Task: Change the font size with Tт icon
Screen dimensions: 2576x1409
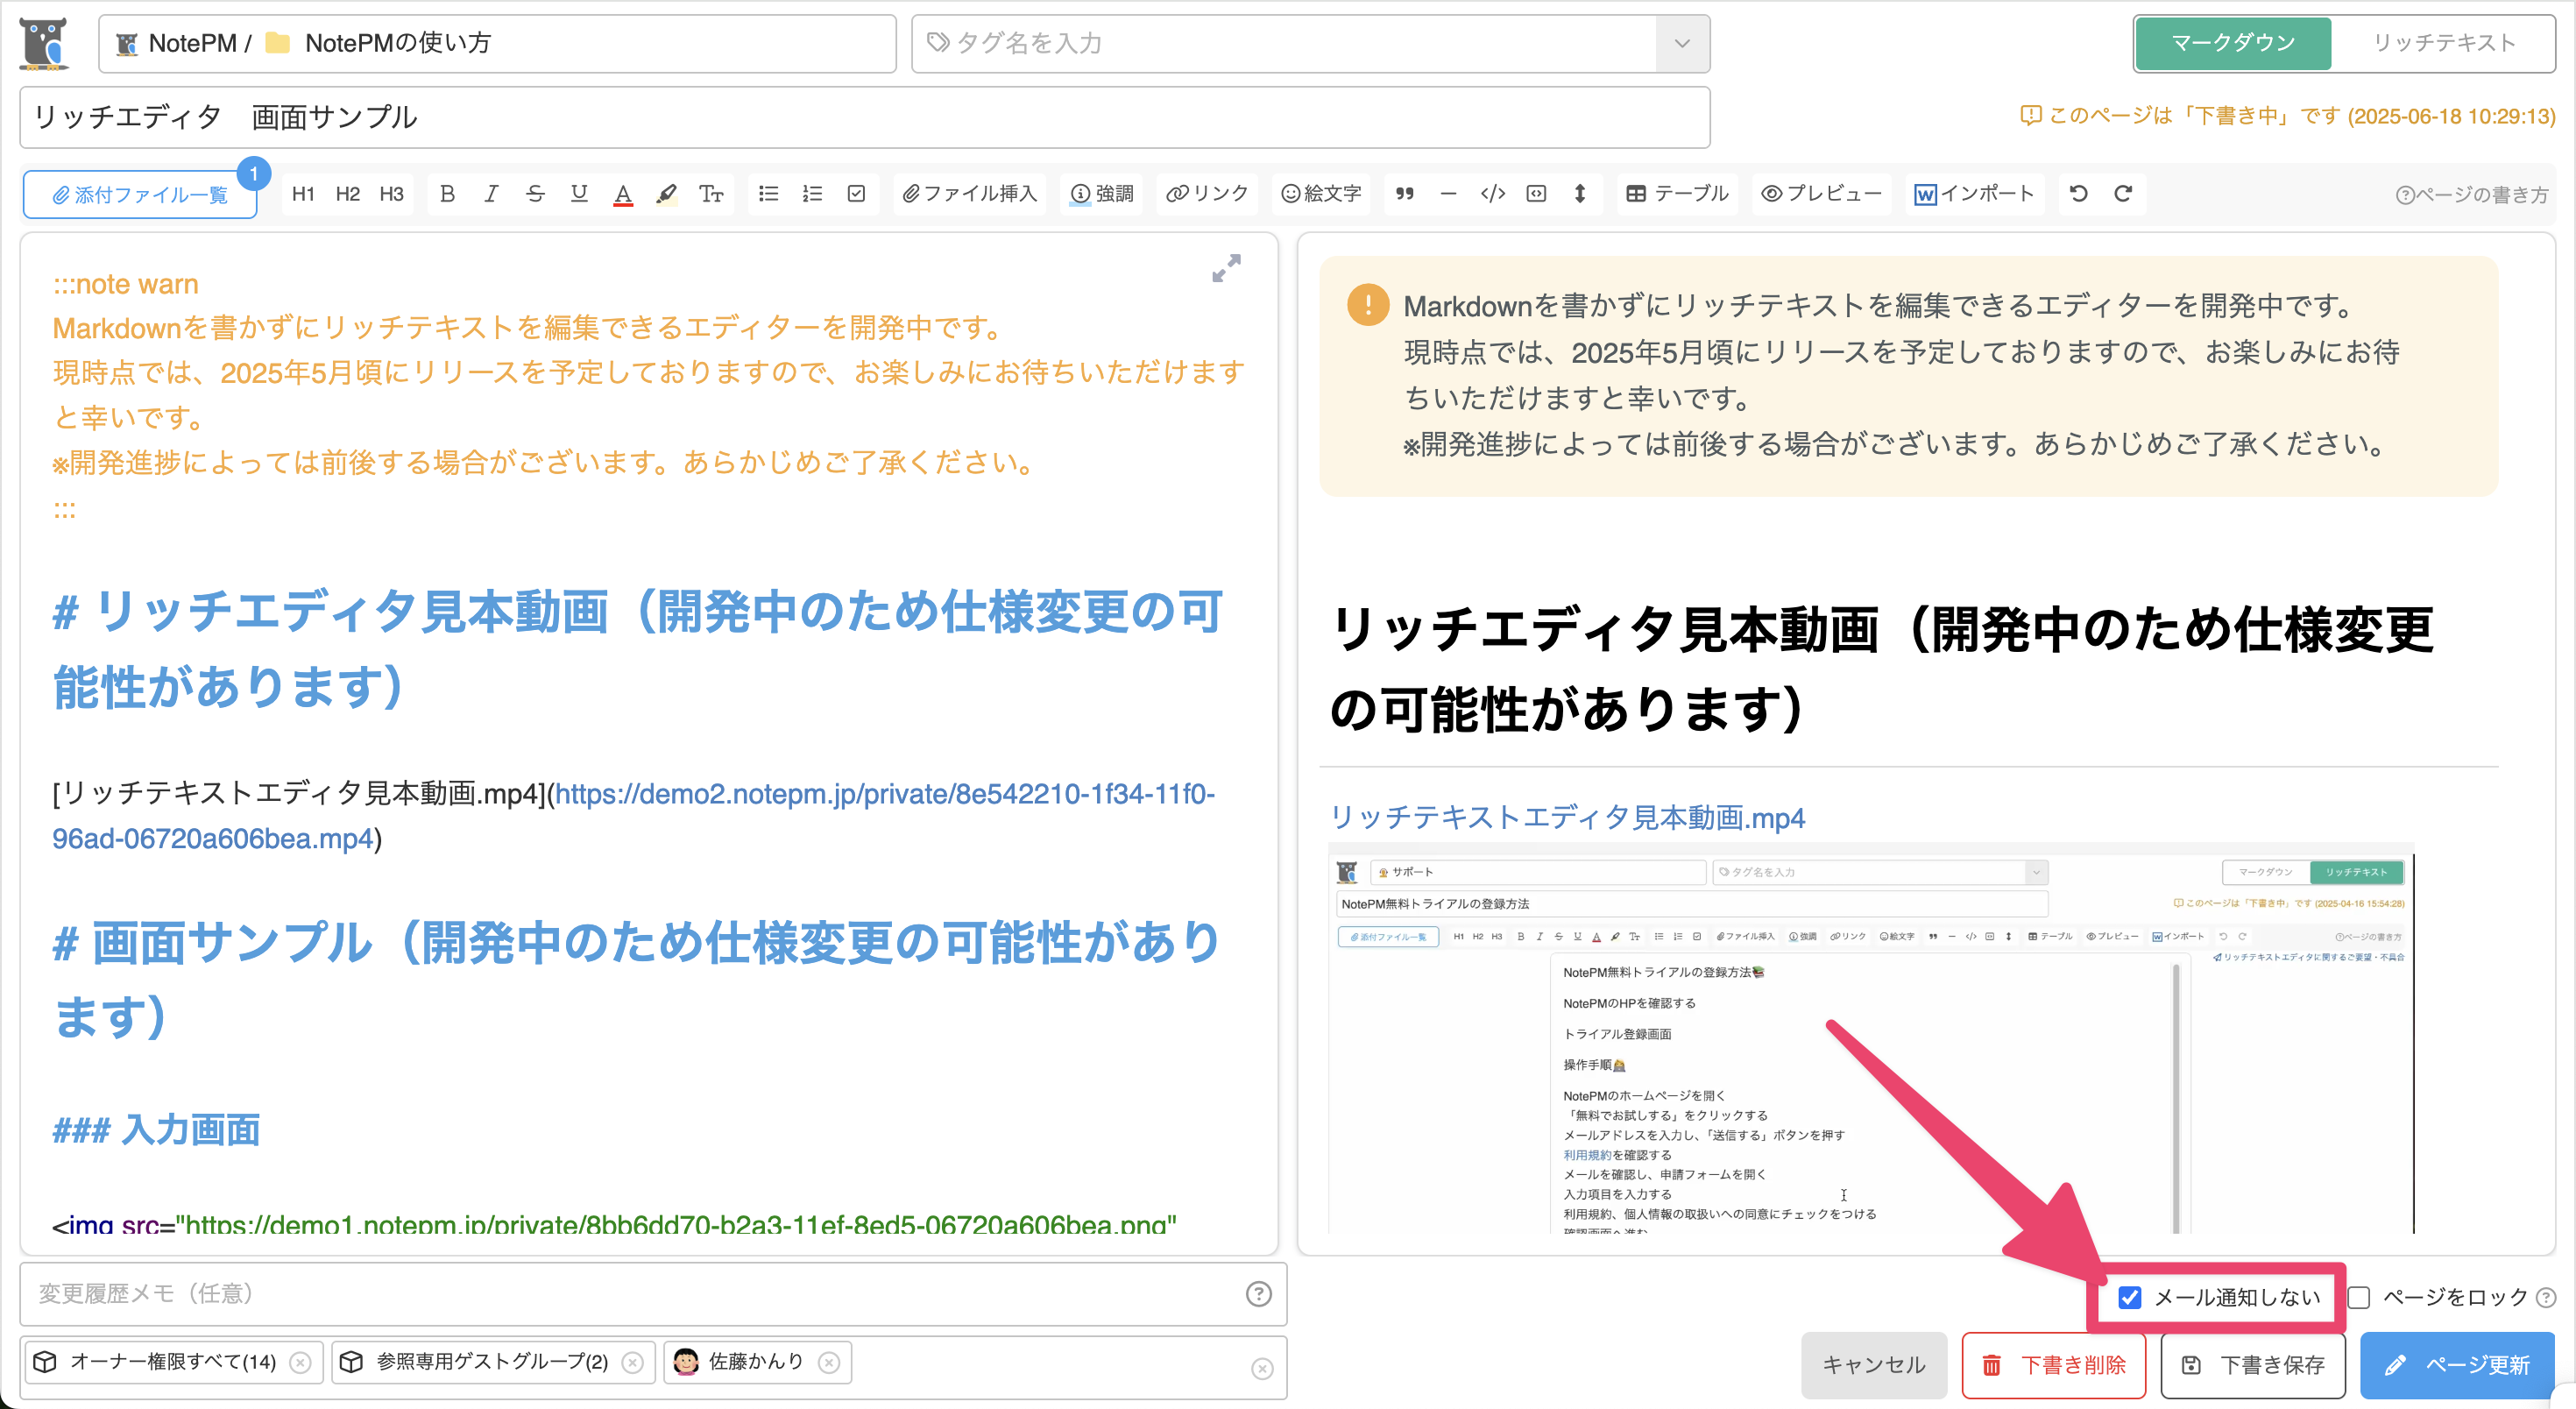Action: point(711,194)
